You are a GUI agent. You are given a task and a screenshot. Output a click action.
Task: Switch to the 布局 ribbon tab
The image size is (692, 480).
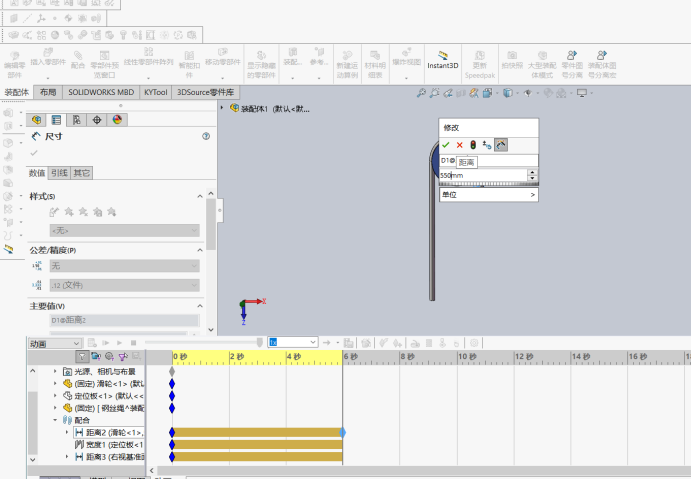[48, 92]
